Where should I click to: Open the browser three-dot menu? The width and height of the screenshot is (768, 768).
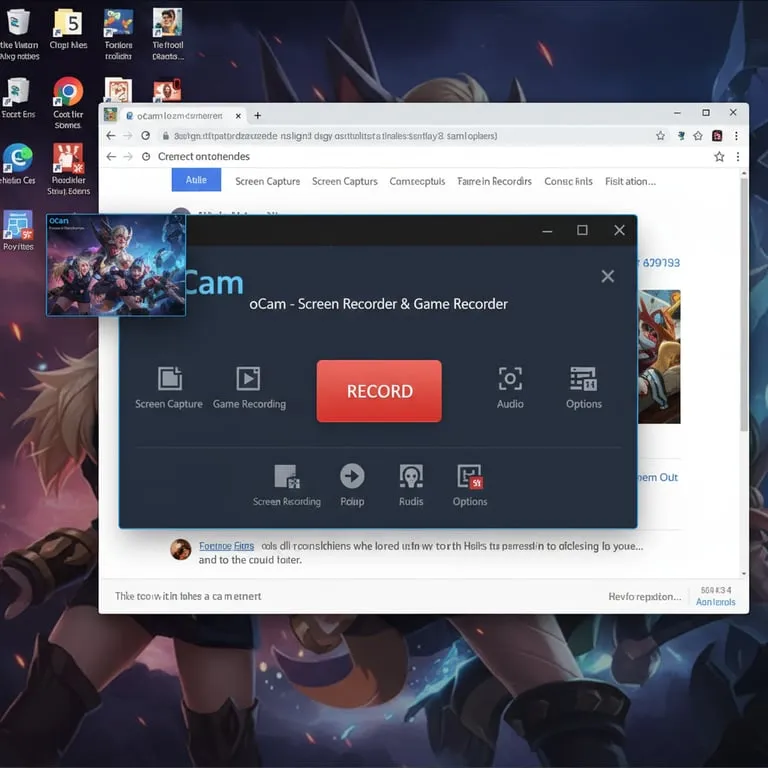738,135
